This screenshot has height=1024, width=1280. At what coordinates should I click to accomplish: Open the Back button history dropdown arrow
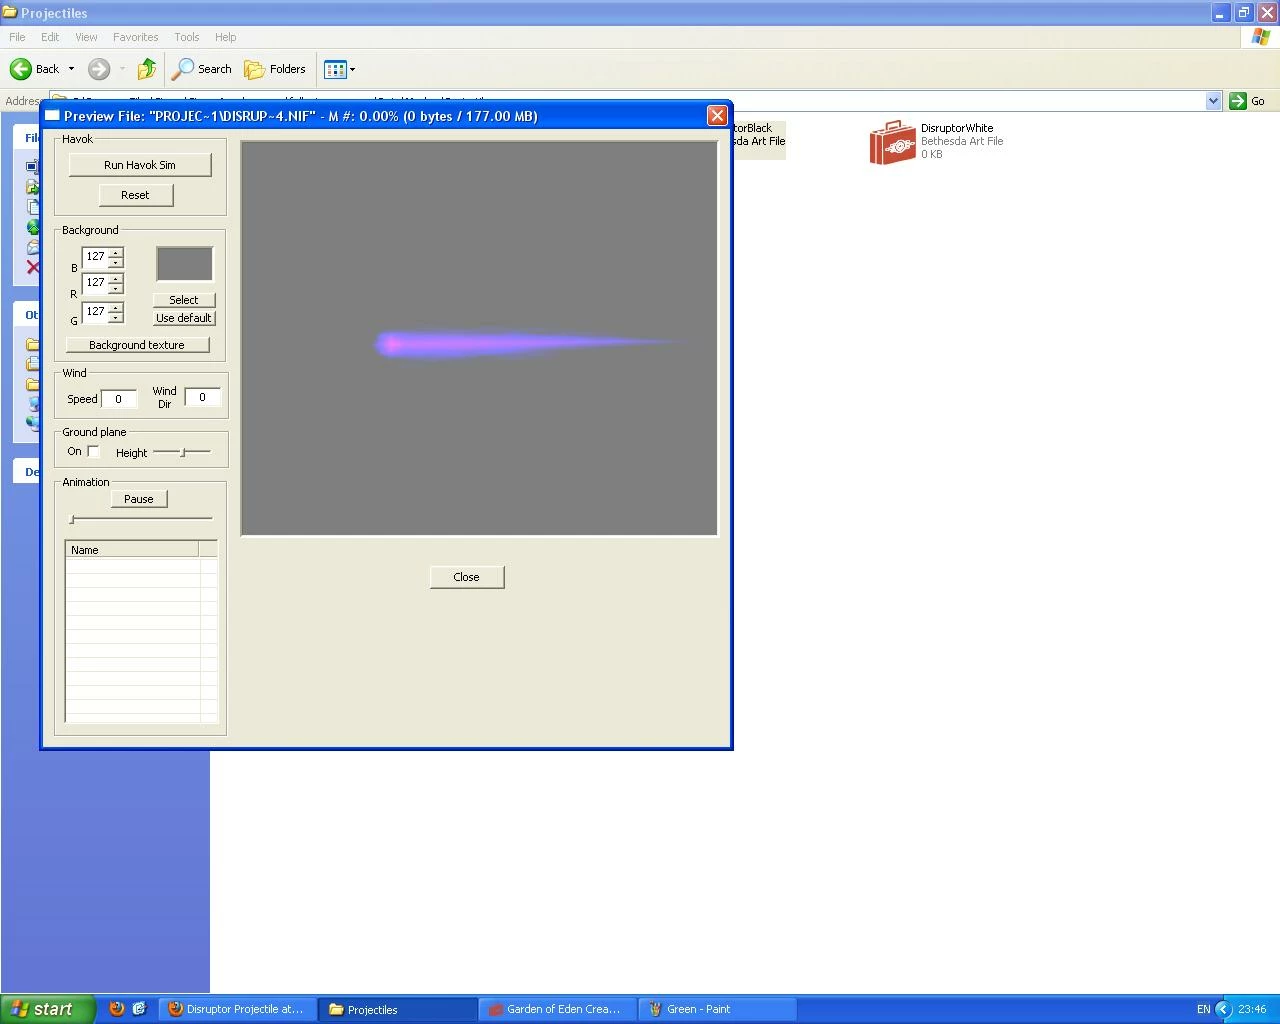pyautogui.click(x=71, y=69)
